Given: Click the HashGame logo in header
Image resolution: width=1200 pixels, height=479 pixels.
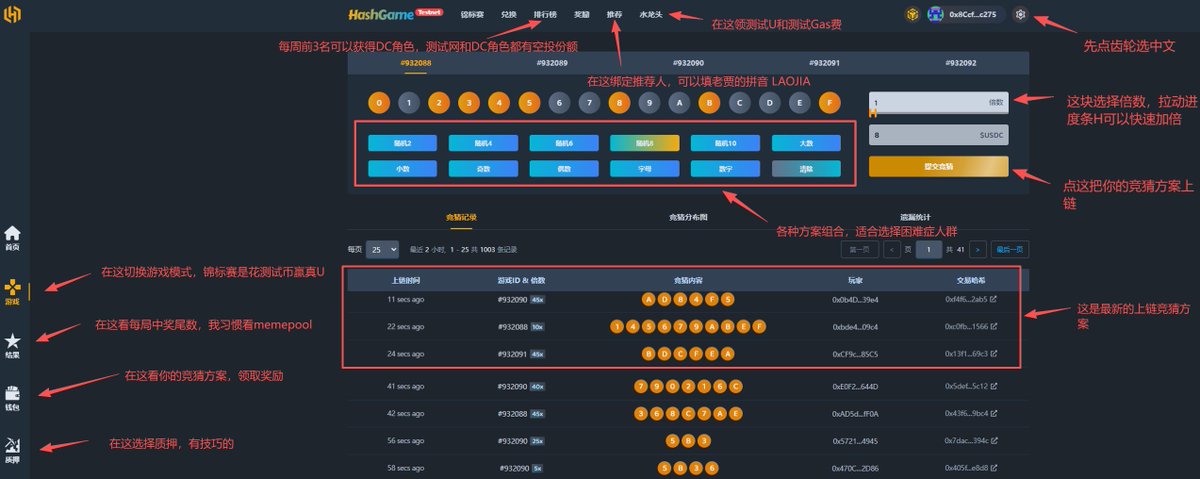Looking at the screenshot, I should point(382,14).
